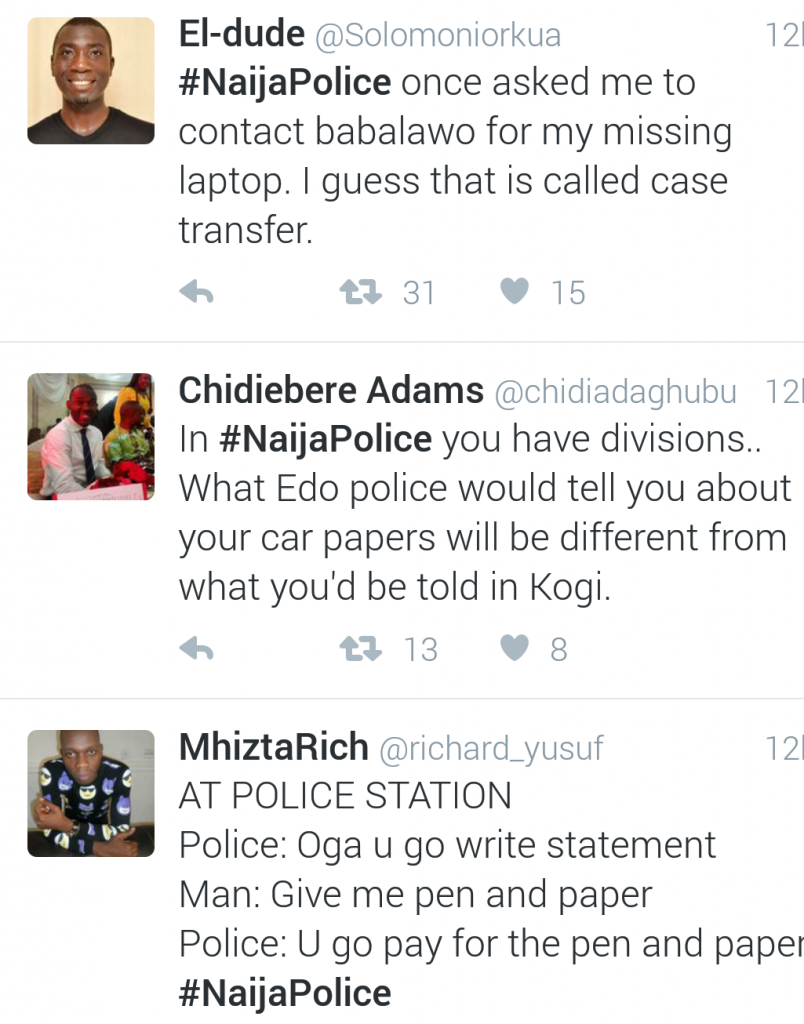Open El-dude's profile picture
Image resolution: width=804 pixels, height=1024 pixels.
pyautogui.click(x=90, y=81)
